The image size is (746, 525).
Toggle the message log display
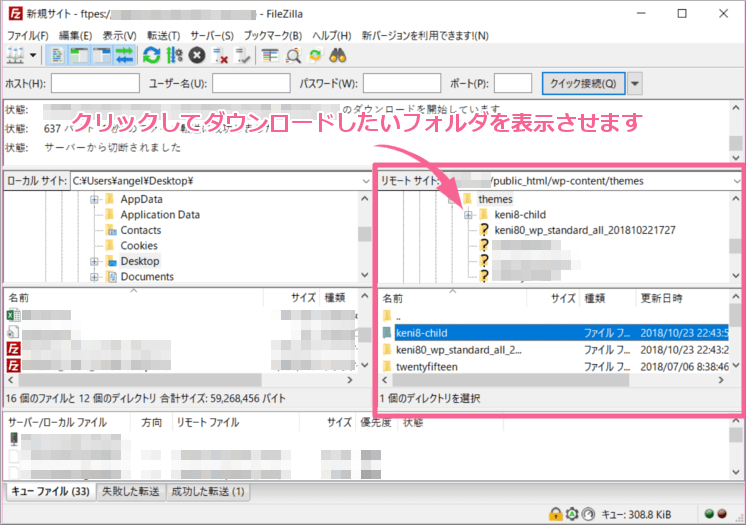[58, 56]
